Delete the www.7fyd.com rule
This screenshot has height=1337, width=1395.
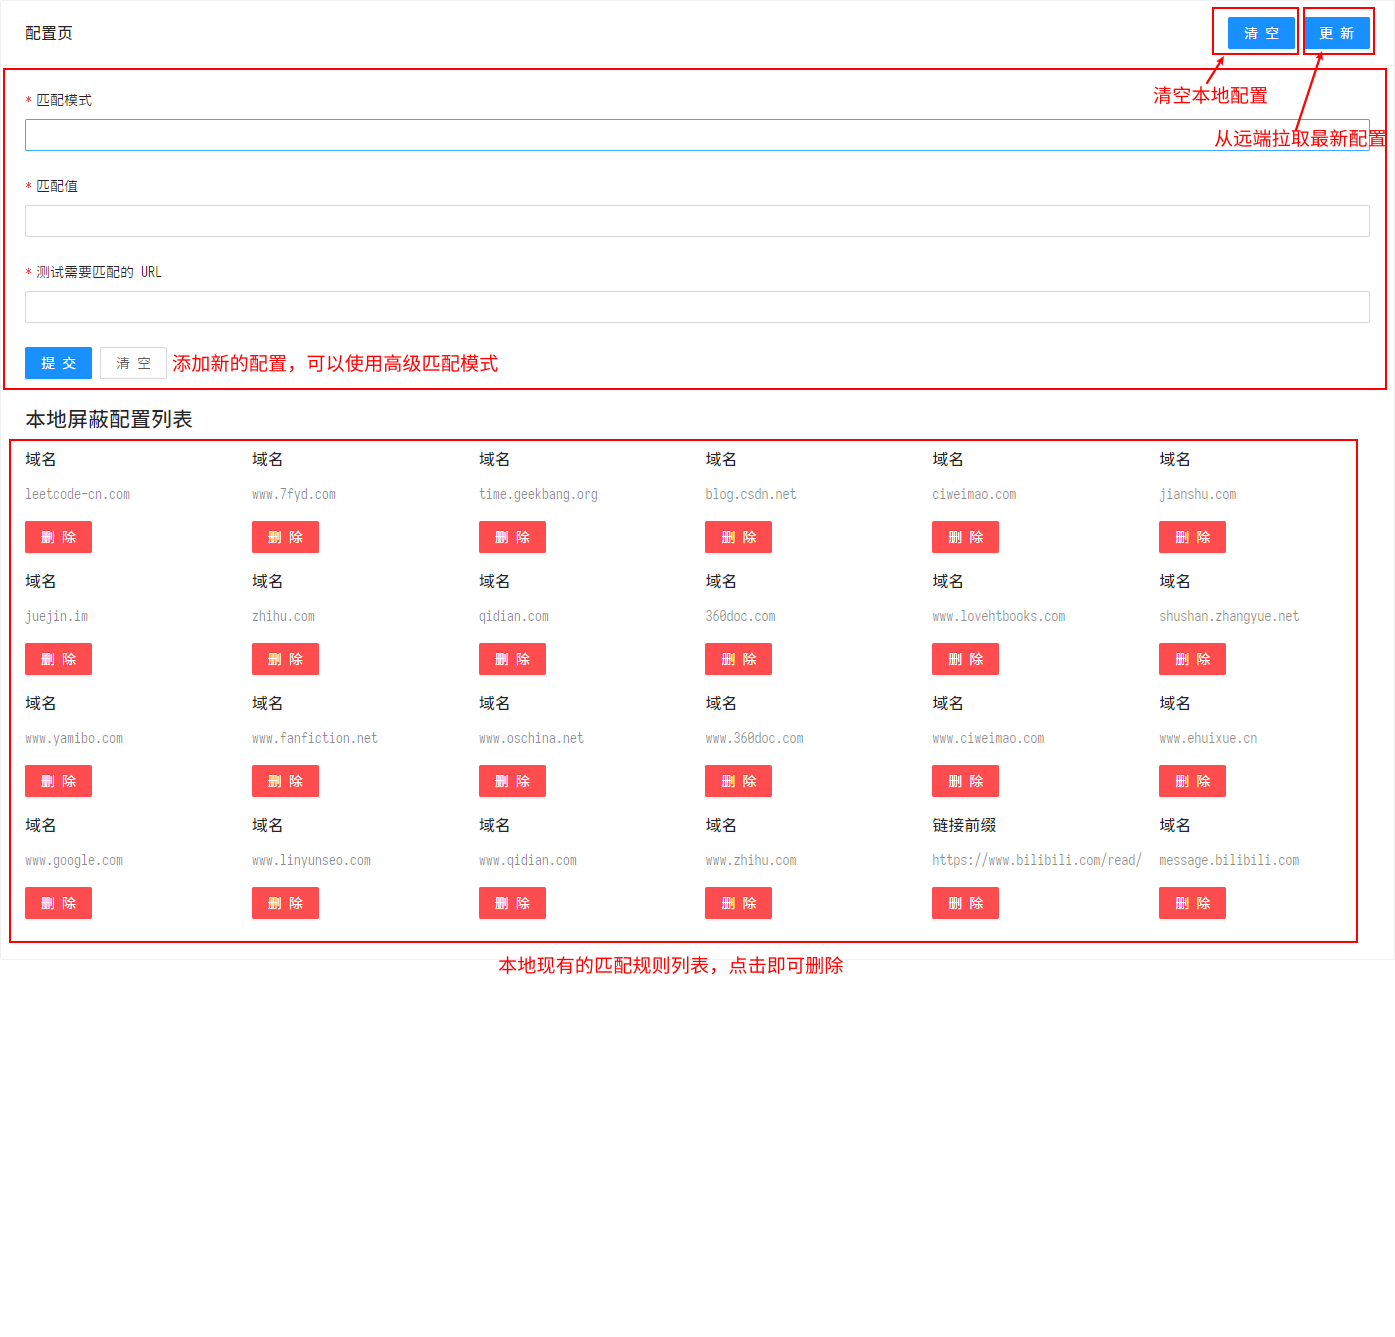285,537
